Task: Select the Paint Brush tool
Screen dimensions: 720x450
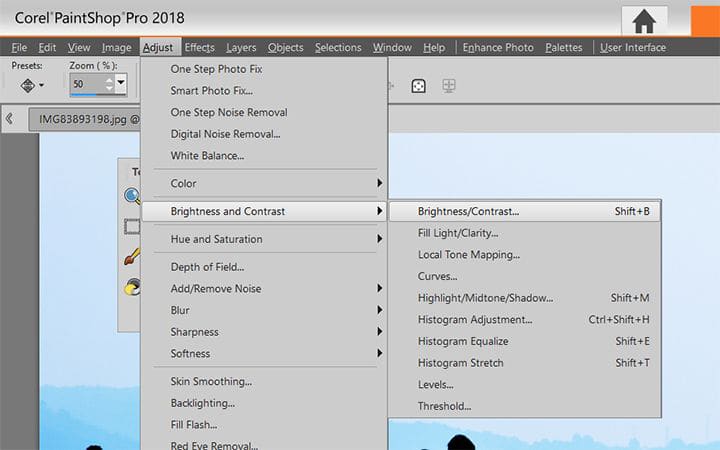Action: click(x=131, y=258)
